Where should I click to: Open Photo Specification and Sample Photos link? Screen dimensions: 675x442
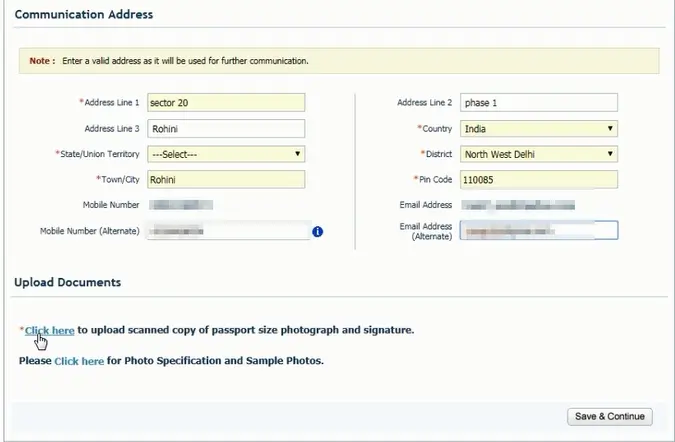pos(79,360)
